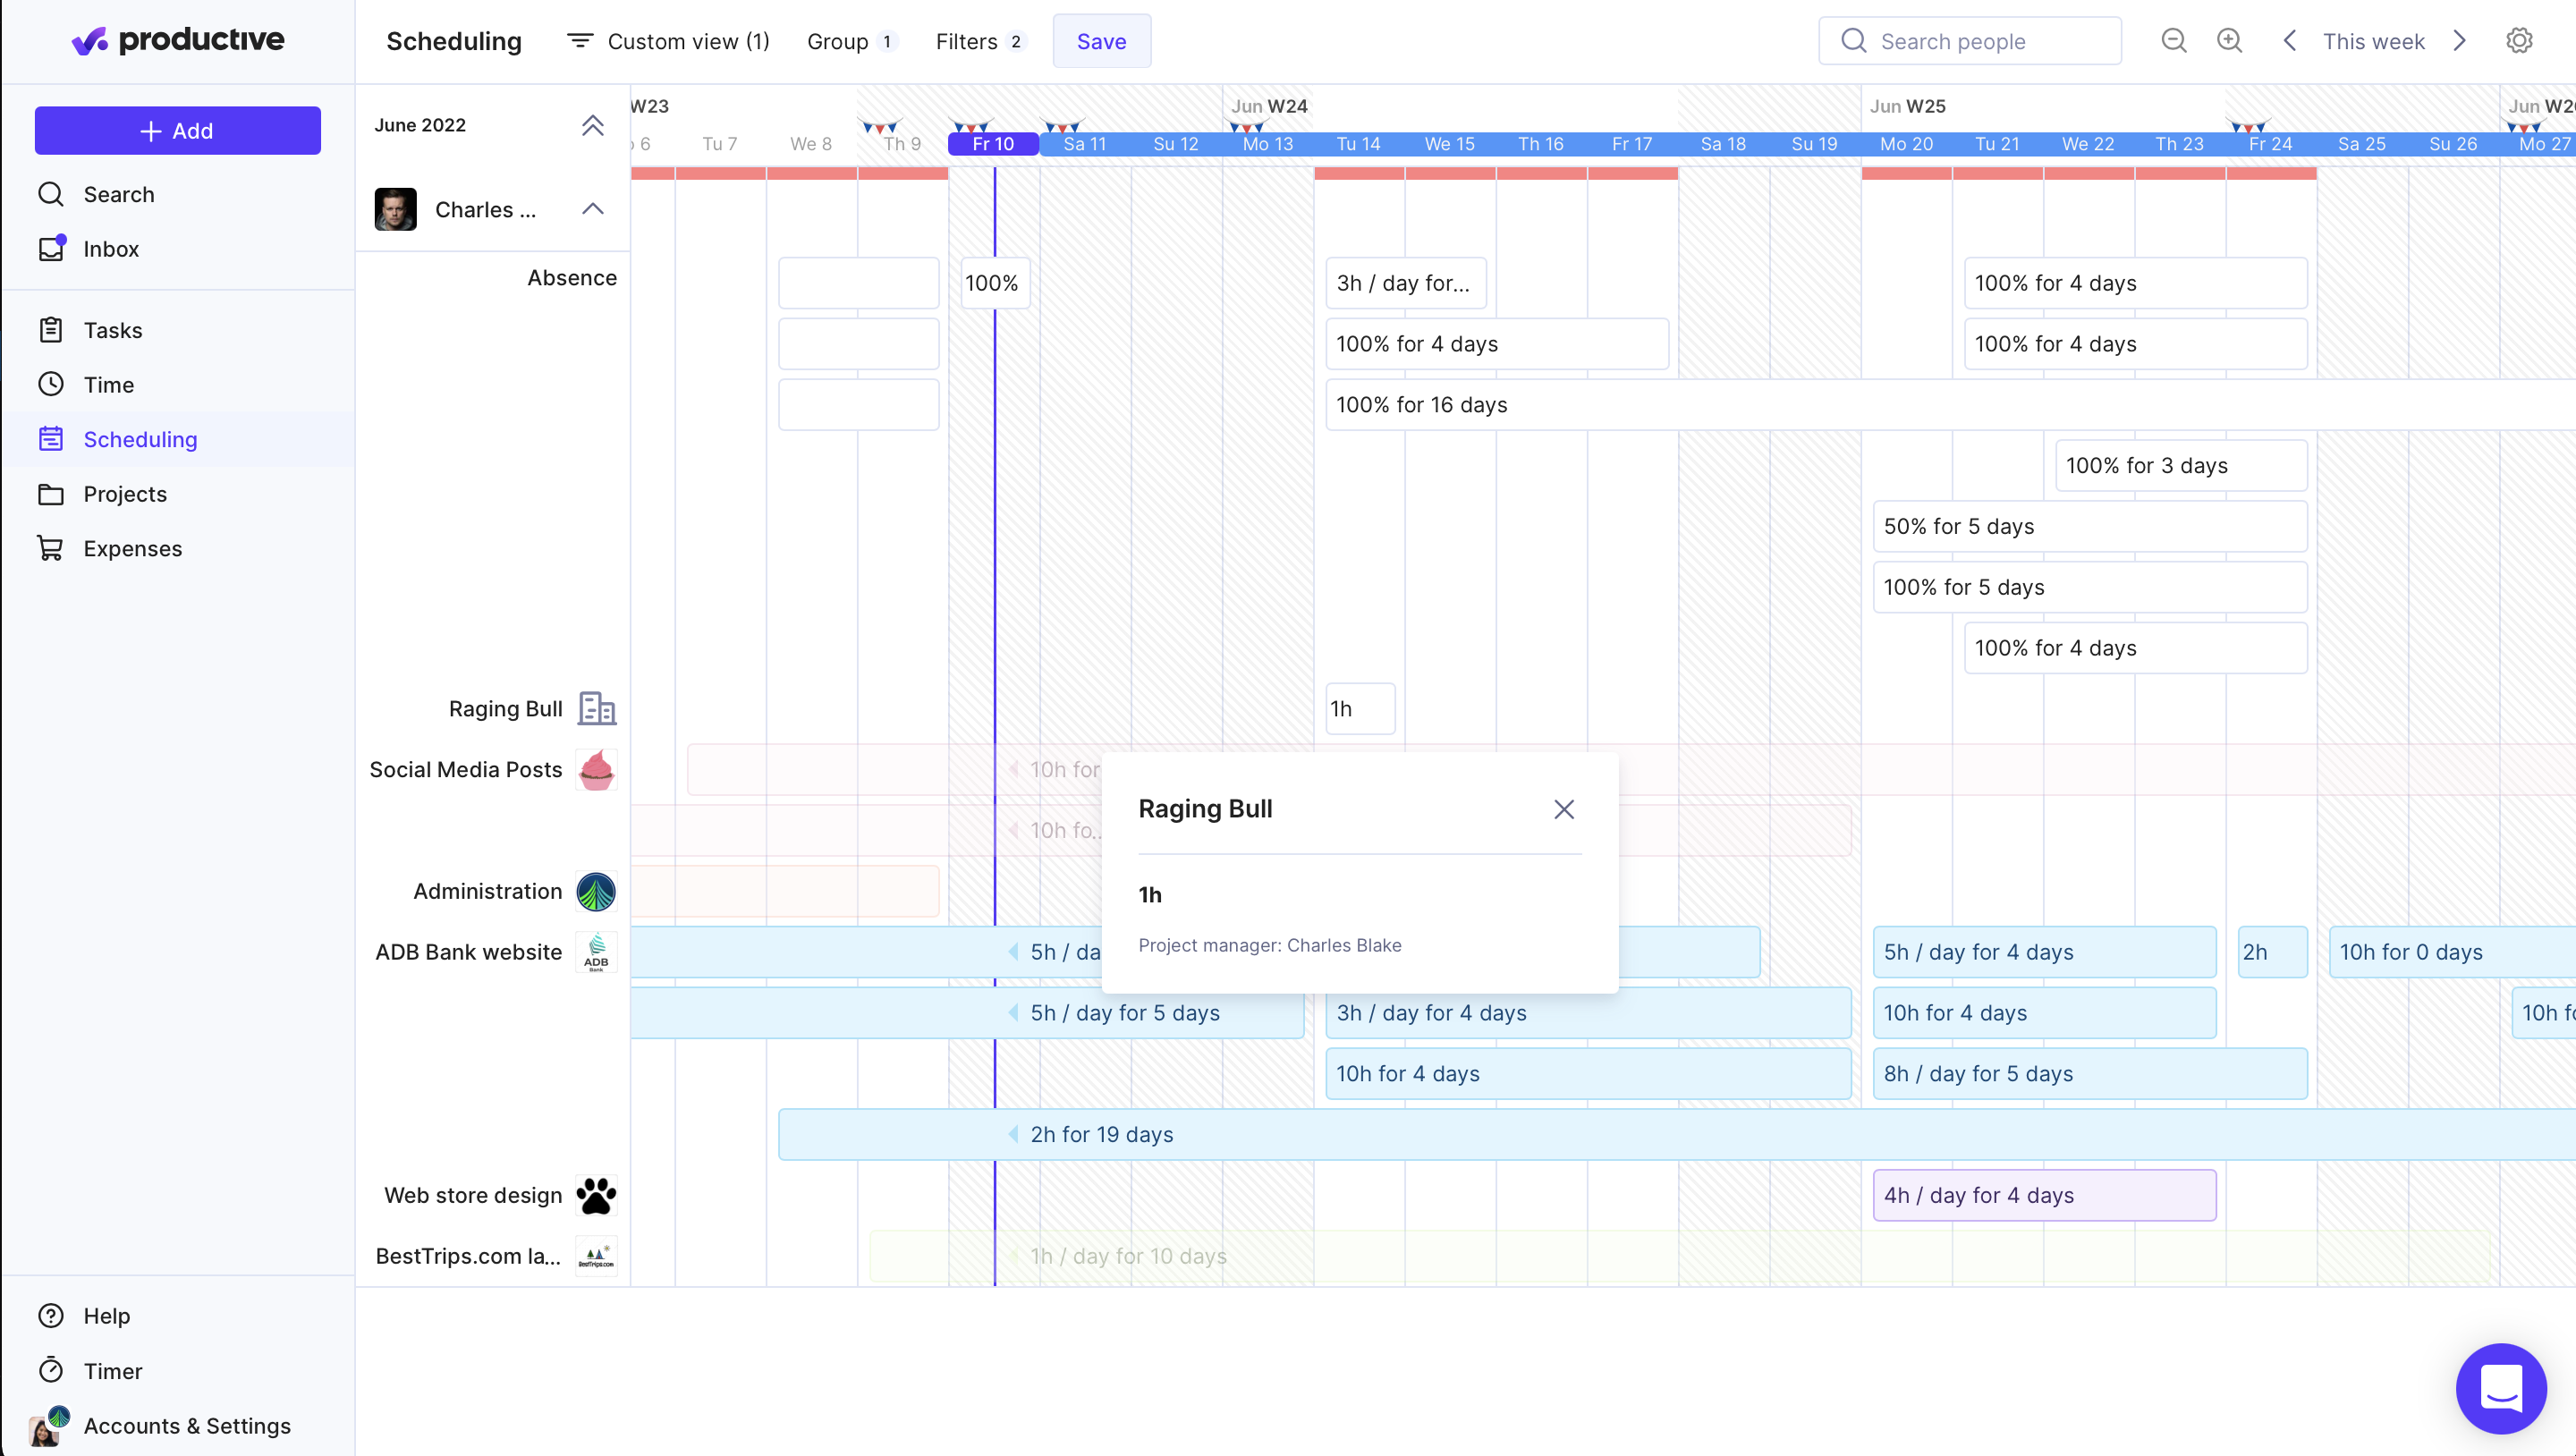Close the Raging Bull popup
The height and width of the screenshot is (1456, 2576).
[x=1564, y=809]
